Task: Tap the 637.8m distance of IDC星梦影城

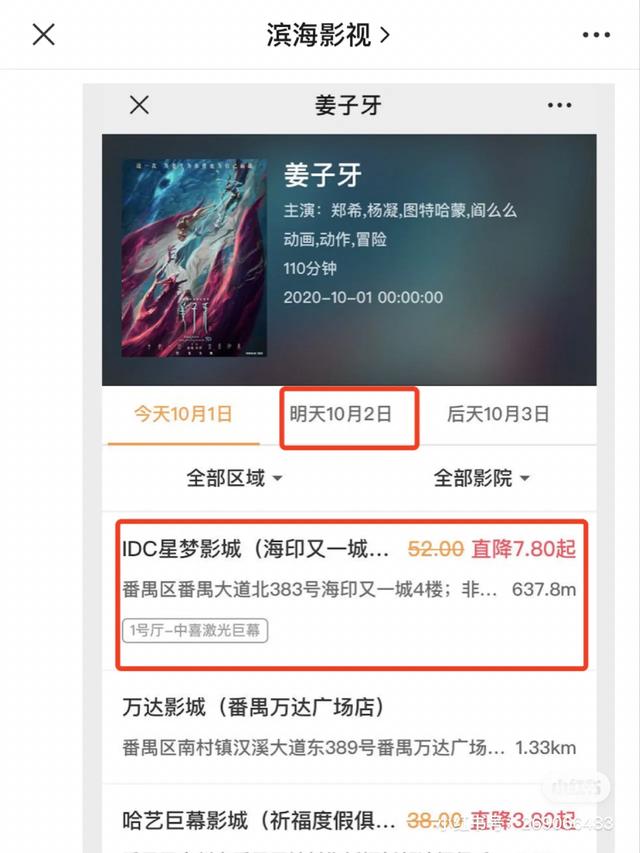Action: click(x=544, y=589)
